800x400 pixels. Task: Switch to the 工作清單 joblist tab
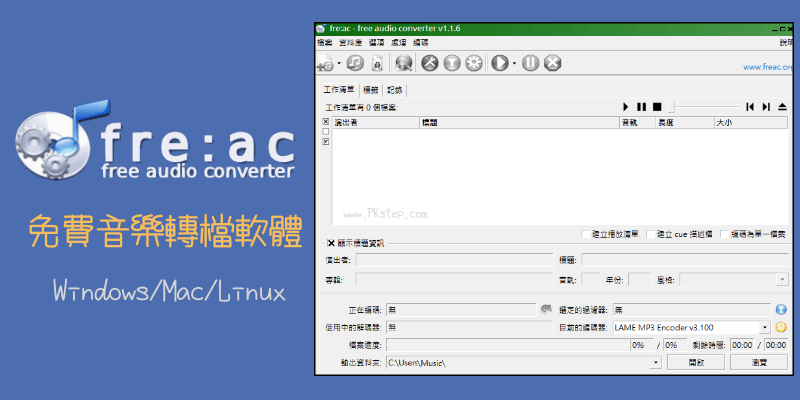click(x=339, y=90)
